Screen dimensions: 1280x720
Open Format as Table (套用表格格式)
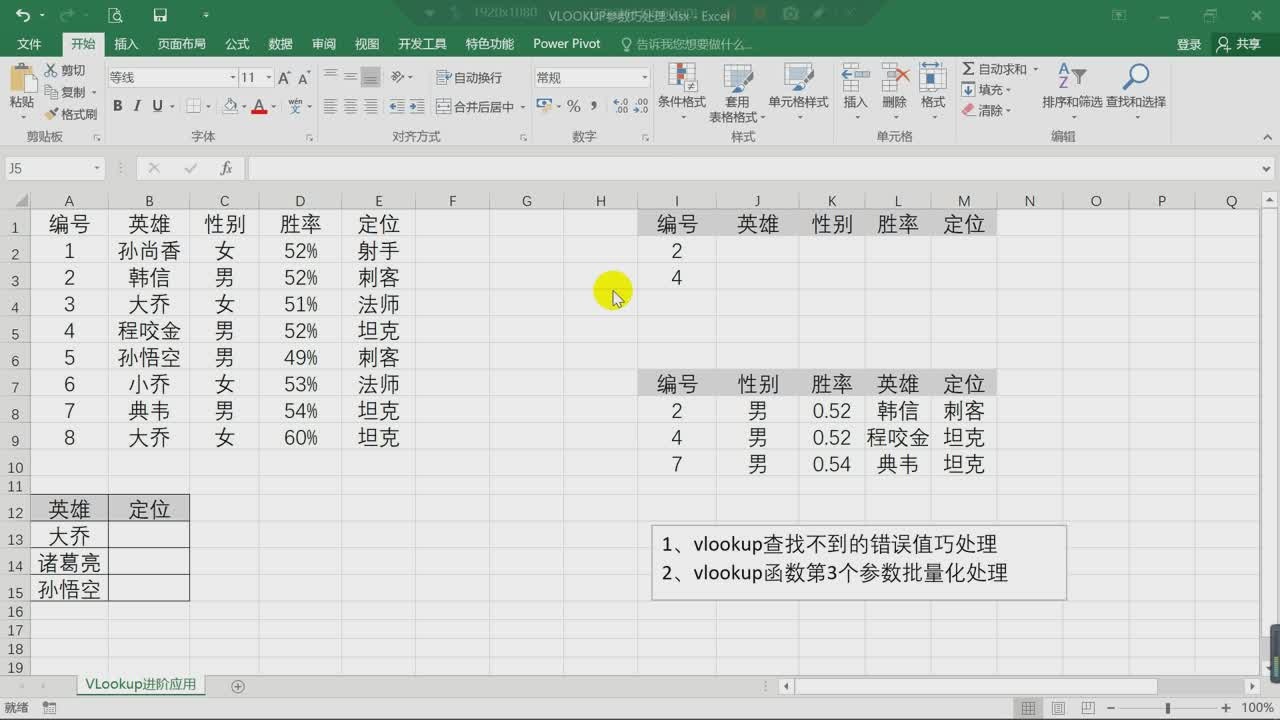click(x=737, y=93)
